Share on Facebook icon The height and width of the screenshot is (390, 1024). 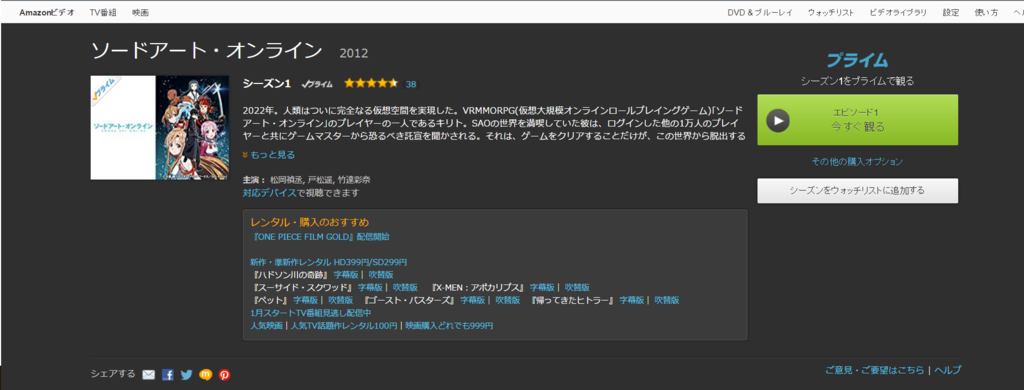tap(168, 375)
